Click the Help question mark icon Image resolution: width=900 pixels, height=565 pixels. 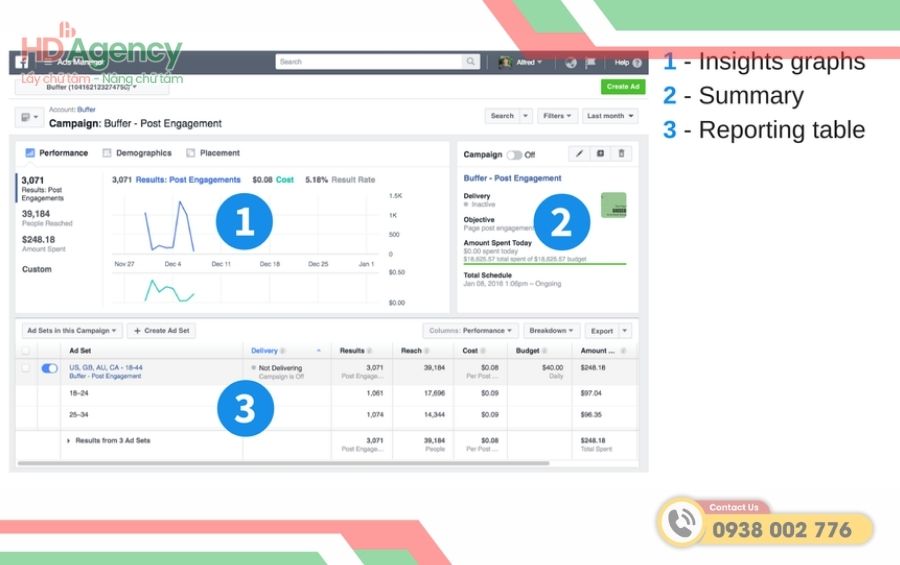(637, 63)
